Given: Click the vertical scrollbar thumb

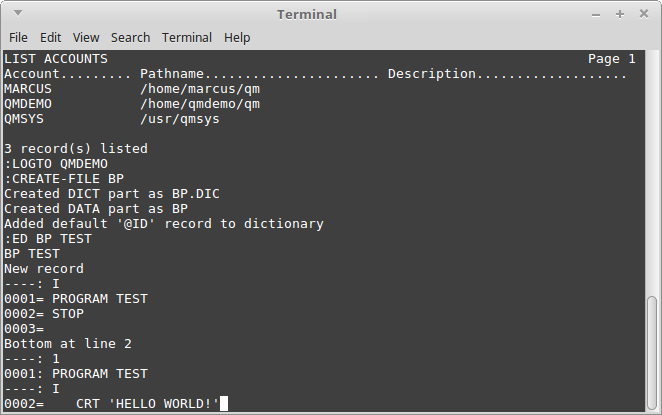Looking at the screenshot, I should (652, 351).
